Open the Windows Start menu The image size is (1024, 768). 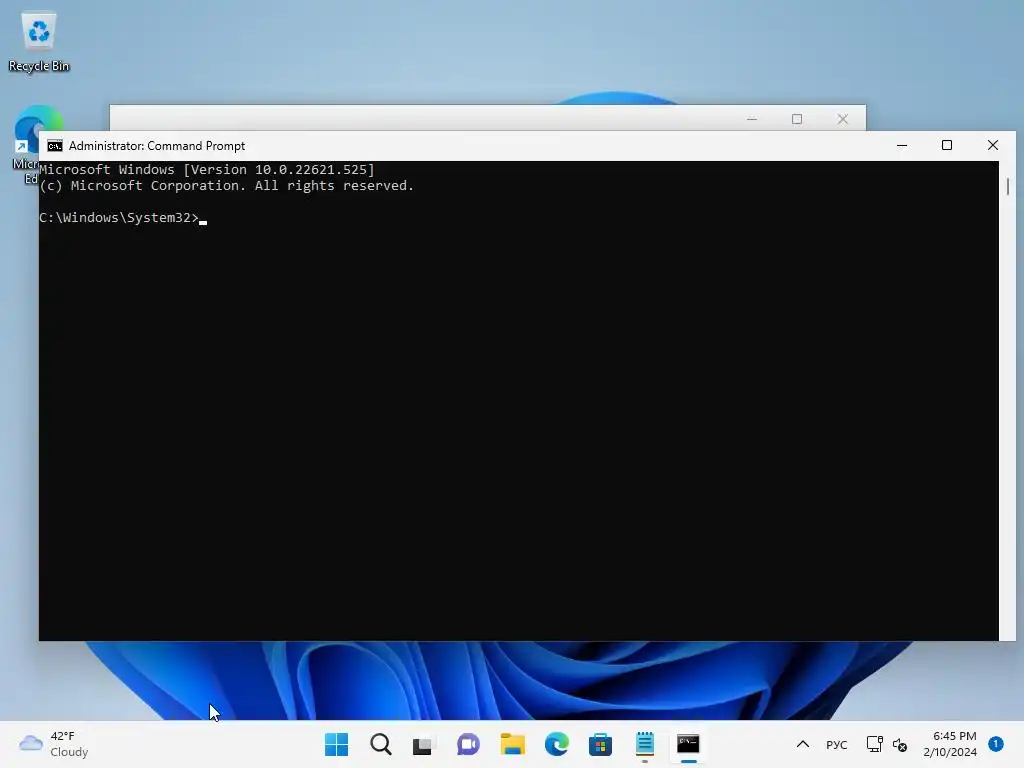336,744
